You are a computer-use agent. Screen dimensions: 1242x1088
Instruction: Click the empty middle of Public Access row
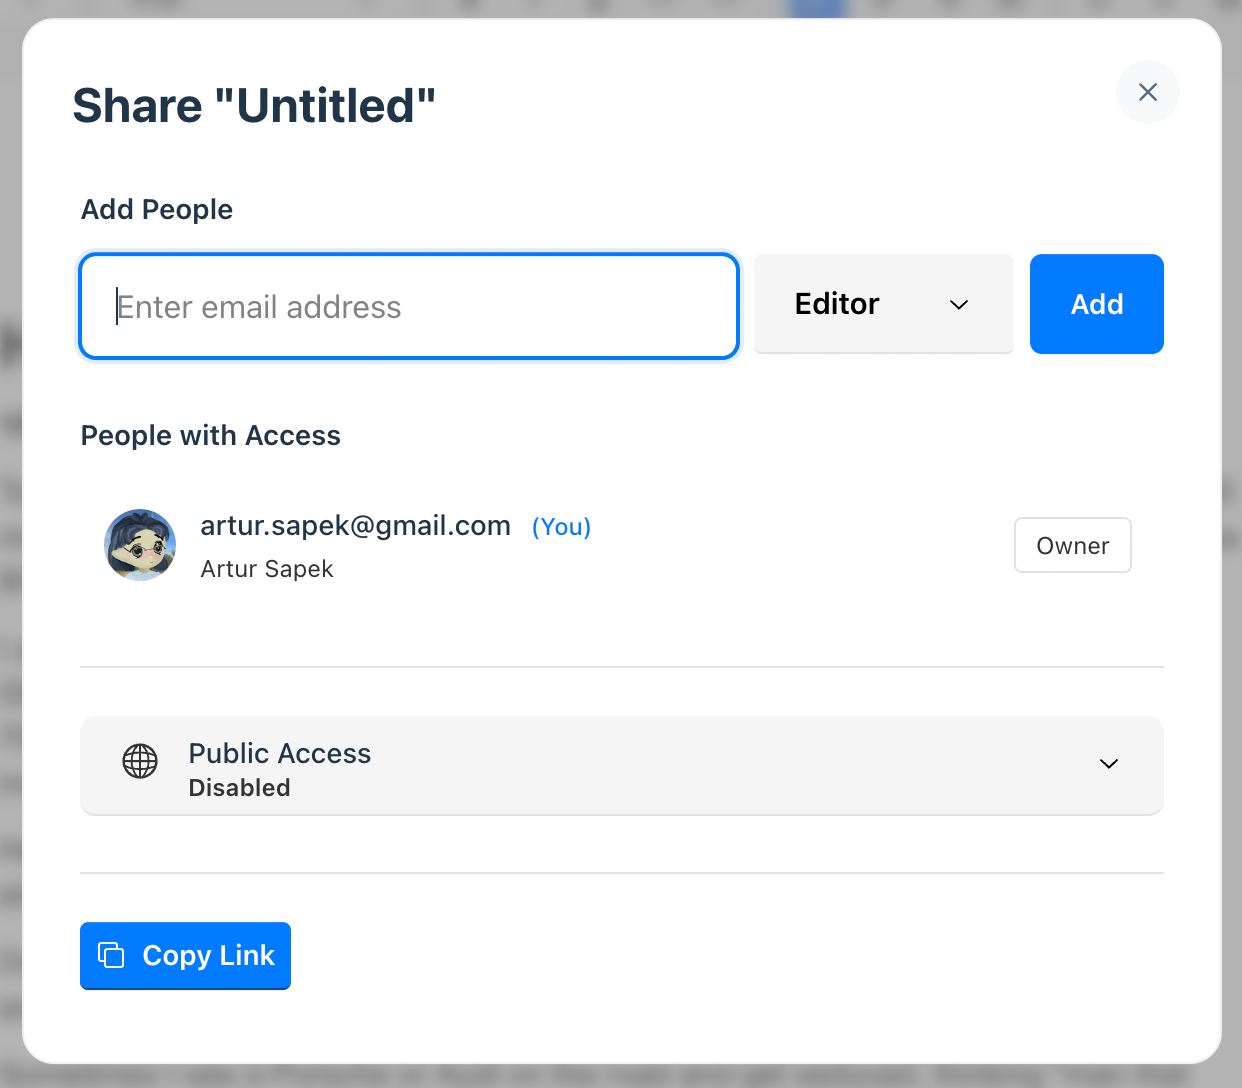[x=700, y=766]
